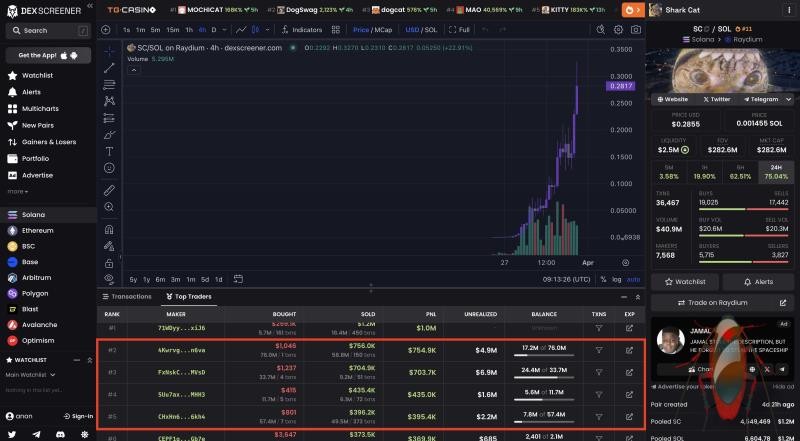800x441 pixels.
Task: Open the Telegram icon at sidebar bottom
Action: pos(36,434)
